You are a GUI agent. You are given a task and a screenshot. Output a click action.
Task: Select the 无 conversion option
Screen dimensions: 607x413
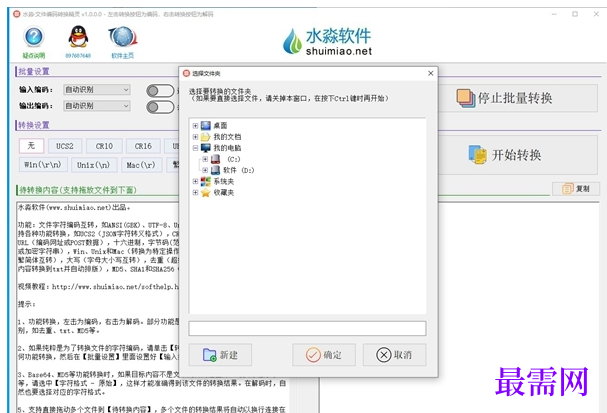[31, 146]
